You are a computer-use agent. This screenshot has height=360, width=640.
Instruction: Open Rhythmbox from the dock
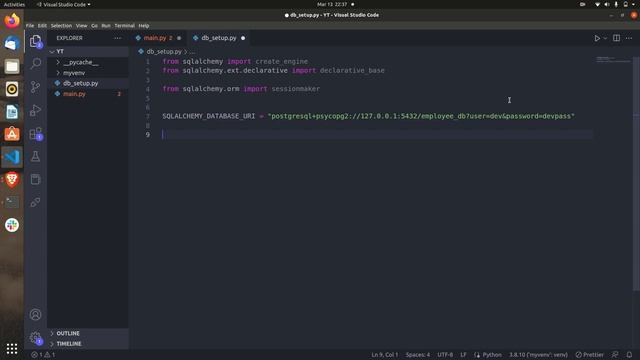[12, 89]
